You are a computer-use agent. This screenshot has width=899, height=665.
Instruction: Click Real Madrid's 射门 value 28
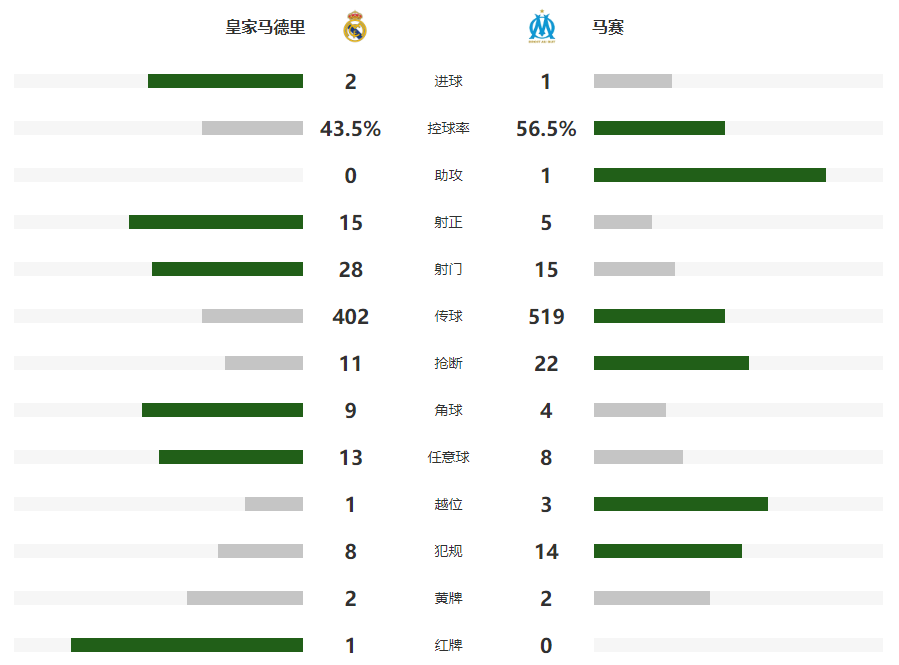click(350, 269)
